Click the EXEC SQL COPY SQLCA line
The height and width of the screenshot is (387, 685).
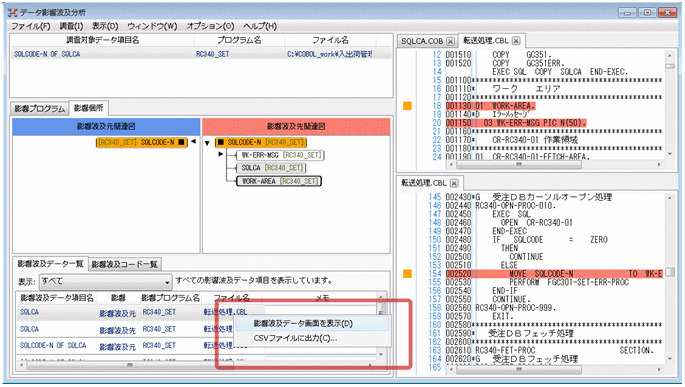(x=560, y=72)
